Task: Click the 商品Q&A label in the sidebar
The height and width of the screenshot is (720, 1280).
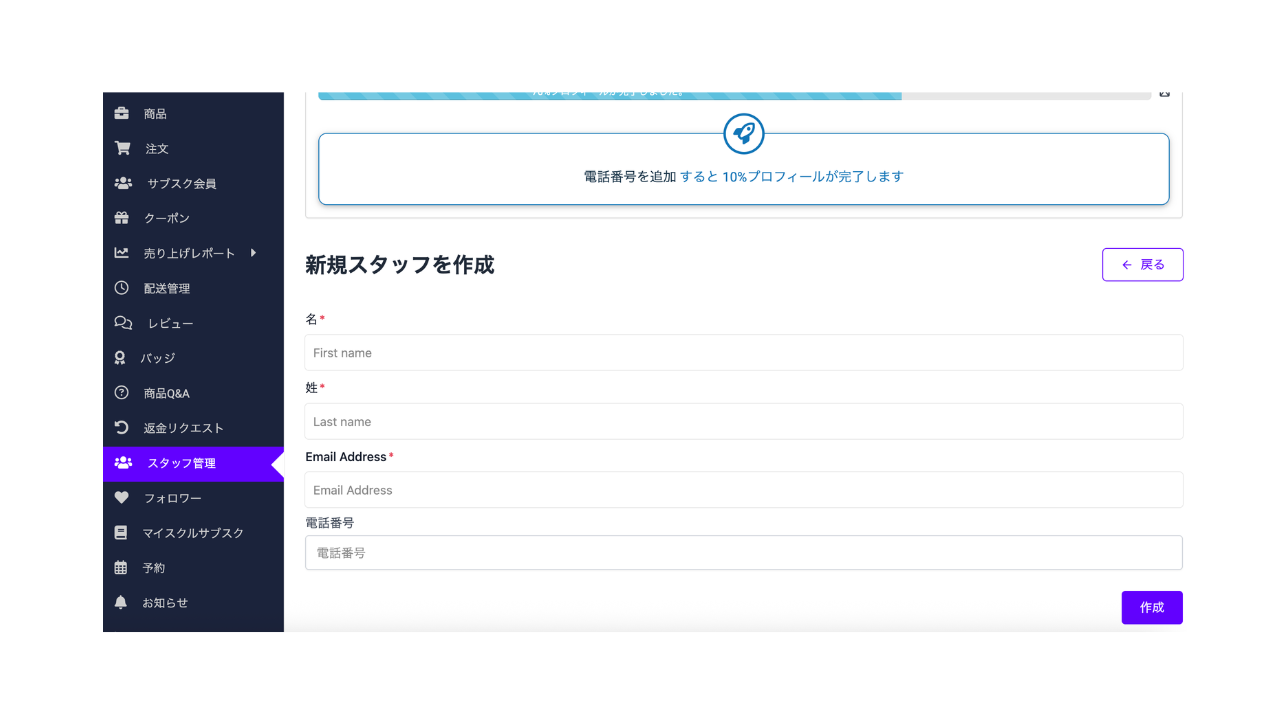Action: pos(166,393)
